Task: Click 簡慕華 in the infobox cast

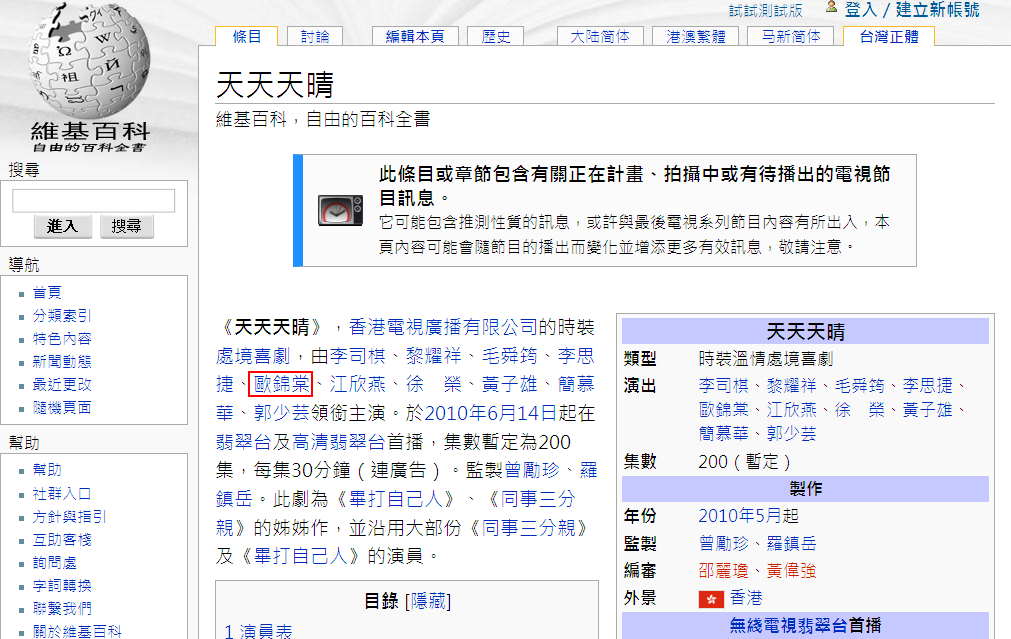Action: pyautogui.click(x=723, y=433)
